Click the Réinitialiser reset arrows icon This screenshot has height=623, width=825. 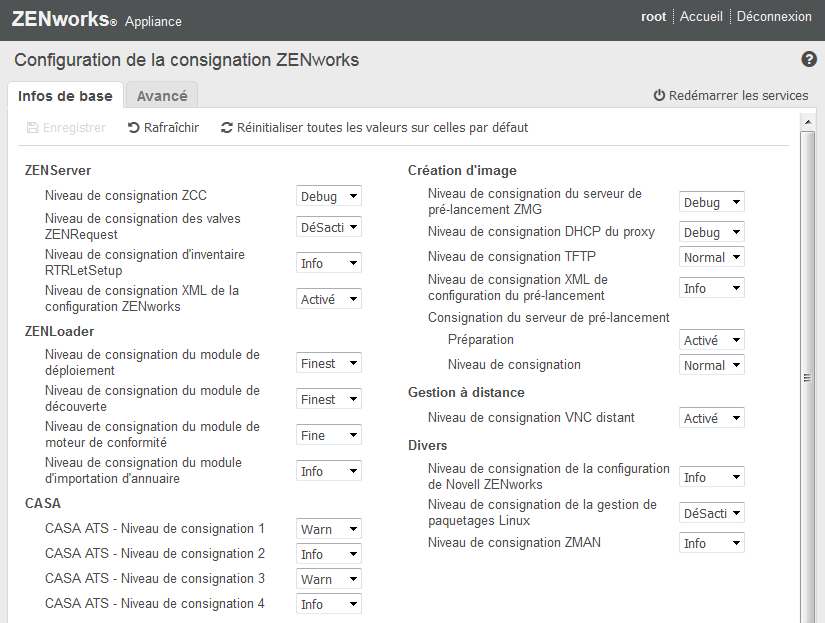[227, 128]
